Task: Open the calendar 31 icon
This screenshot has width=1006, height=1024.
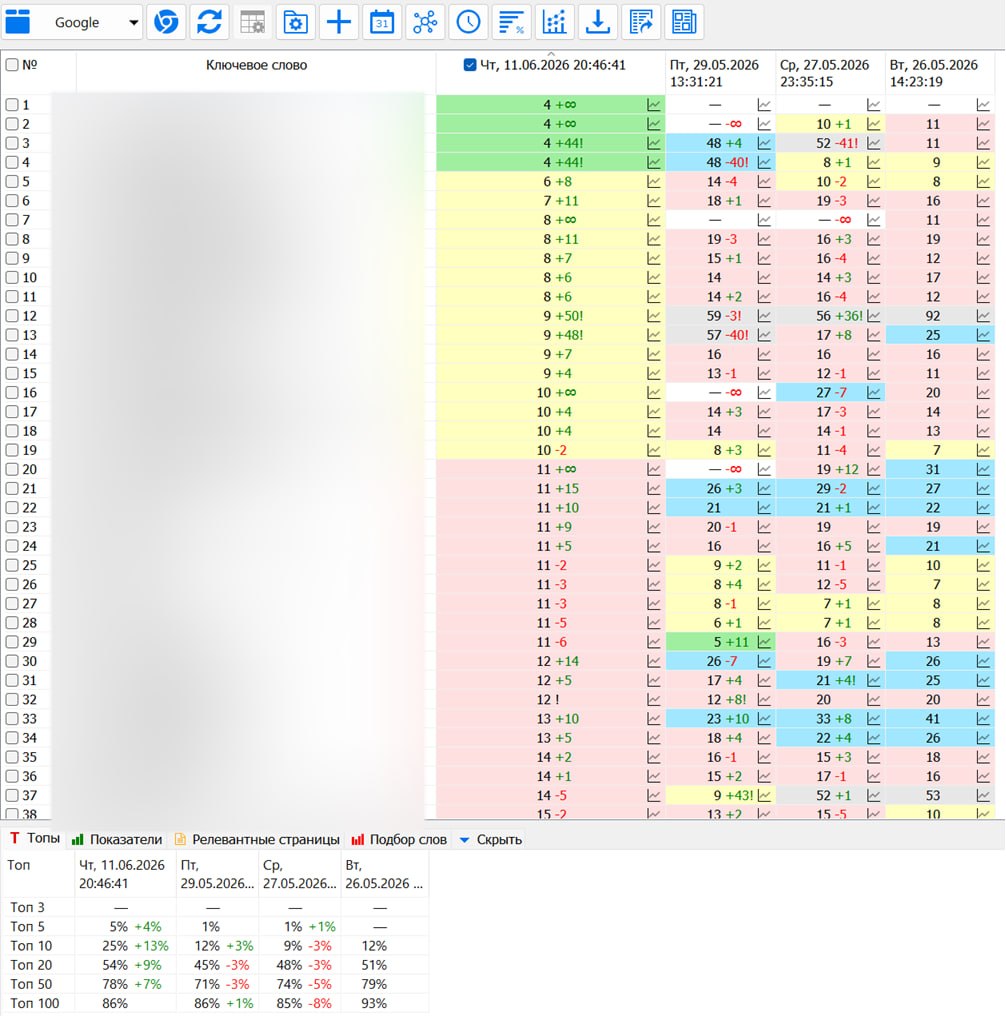Action: pyautogui.click(x=381, y=22)
